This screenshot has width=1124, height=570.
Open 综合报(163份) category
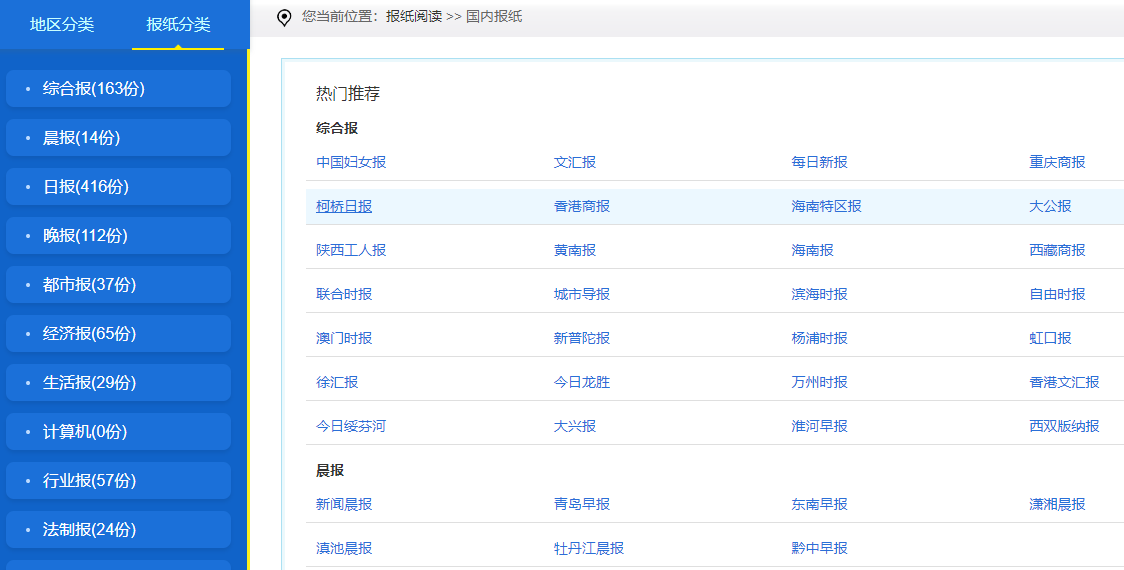[x=118, y=88]
